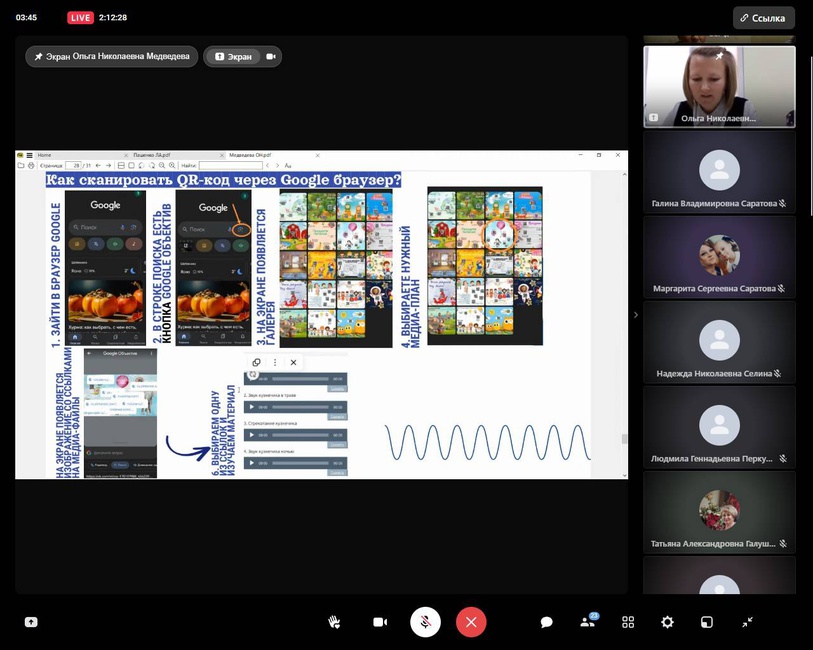Viewport: 813px width, 650px height.
Task: Select single page view icon
Action: [131, 165]
